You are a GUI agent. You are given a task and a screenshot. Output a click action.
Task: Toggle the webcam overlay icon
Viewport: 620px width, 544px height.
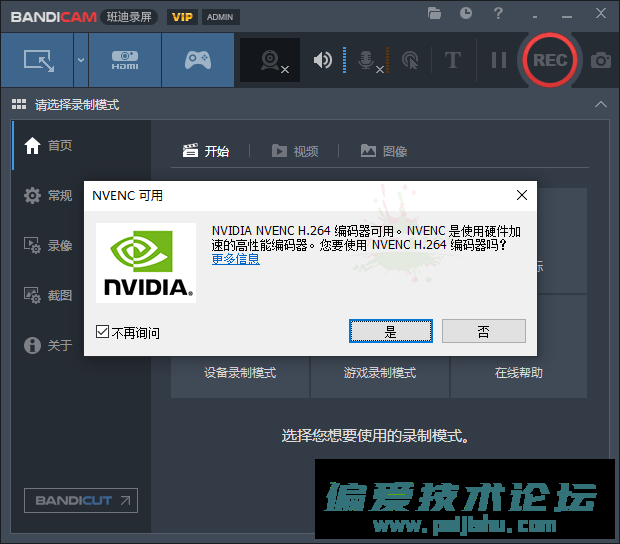[x=270, y=60]
